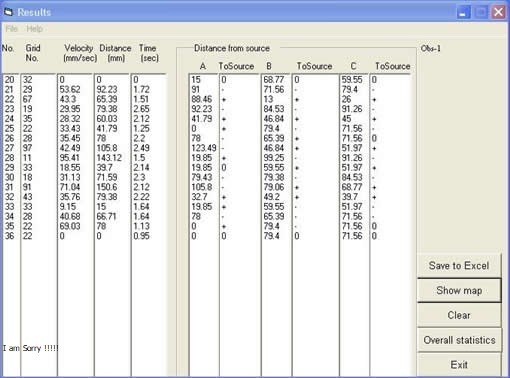Click the Distance (mm) column header
The height and width of the screenshot is (378, 510).
(x=115, y=53)
